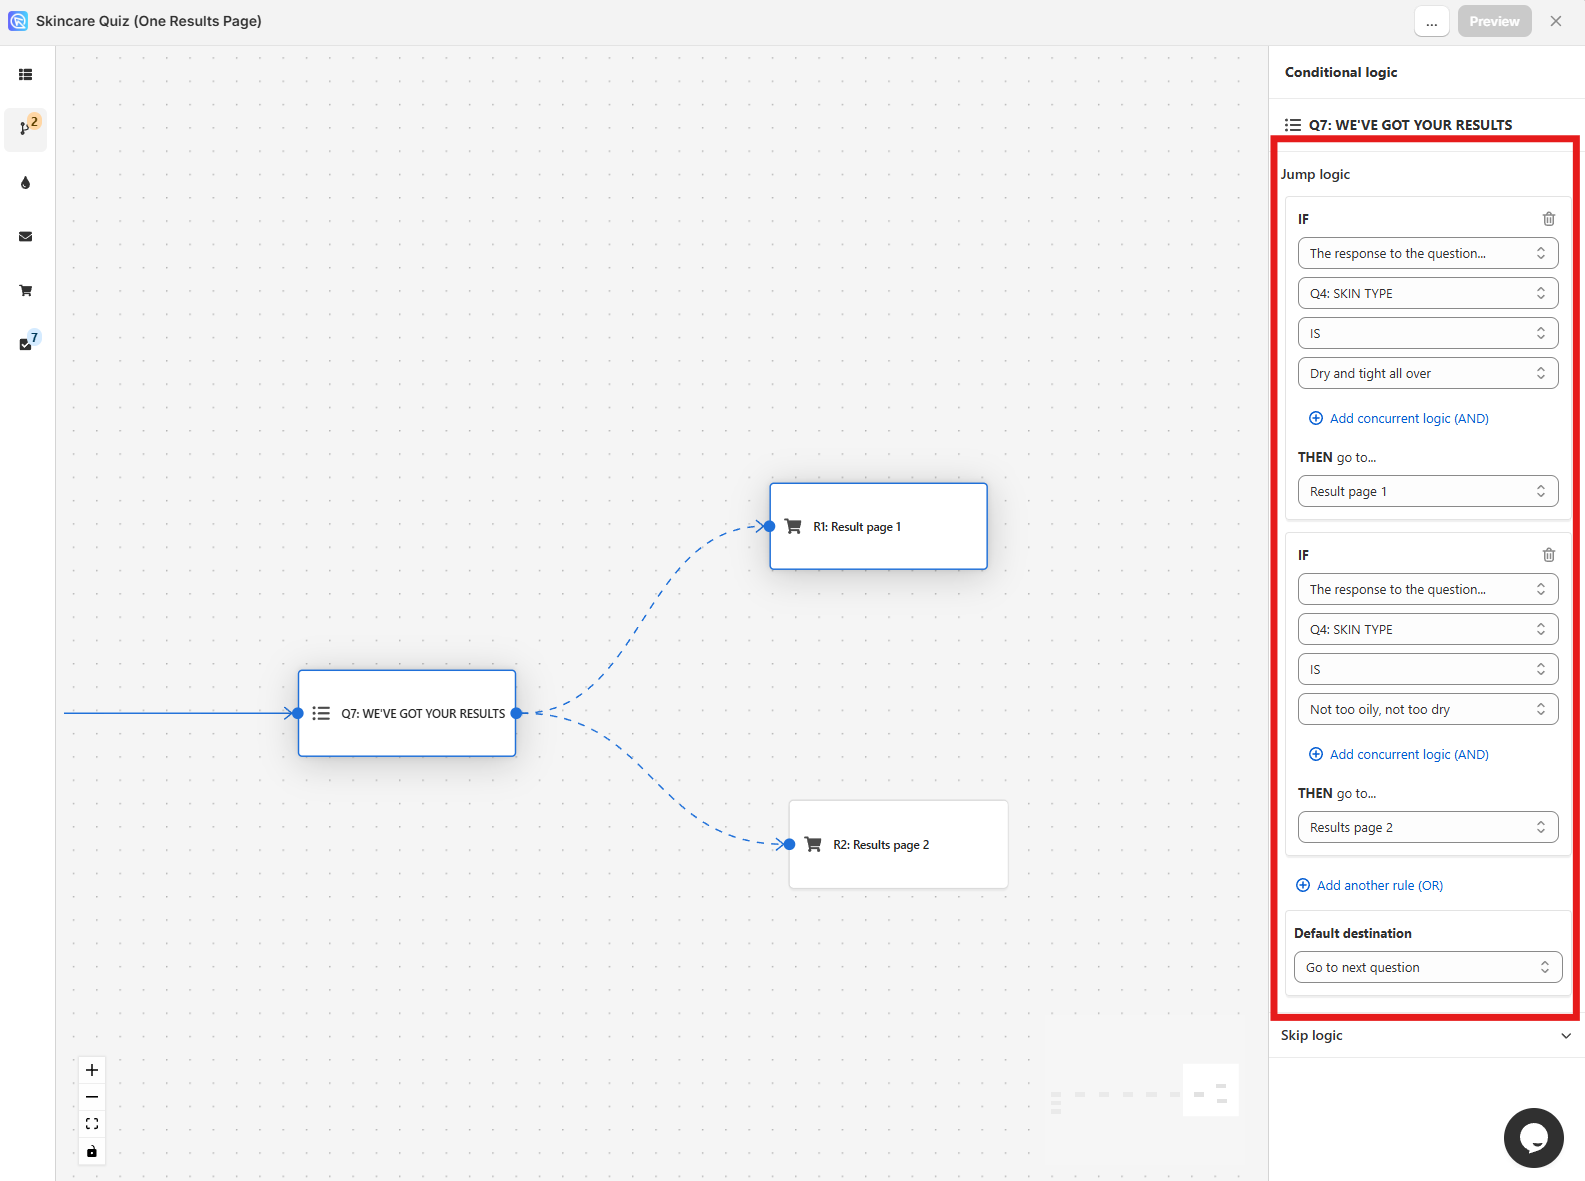The width and height of the screenshot is (1585, 1181).
Task: Click the list icon in Q7 node
Action: click(321, 713)
